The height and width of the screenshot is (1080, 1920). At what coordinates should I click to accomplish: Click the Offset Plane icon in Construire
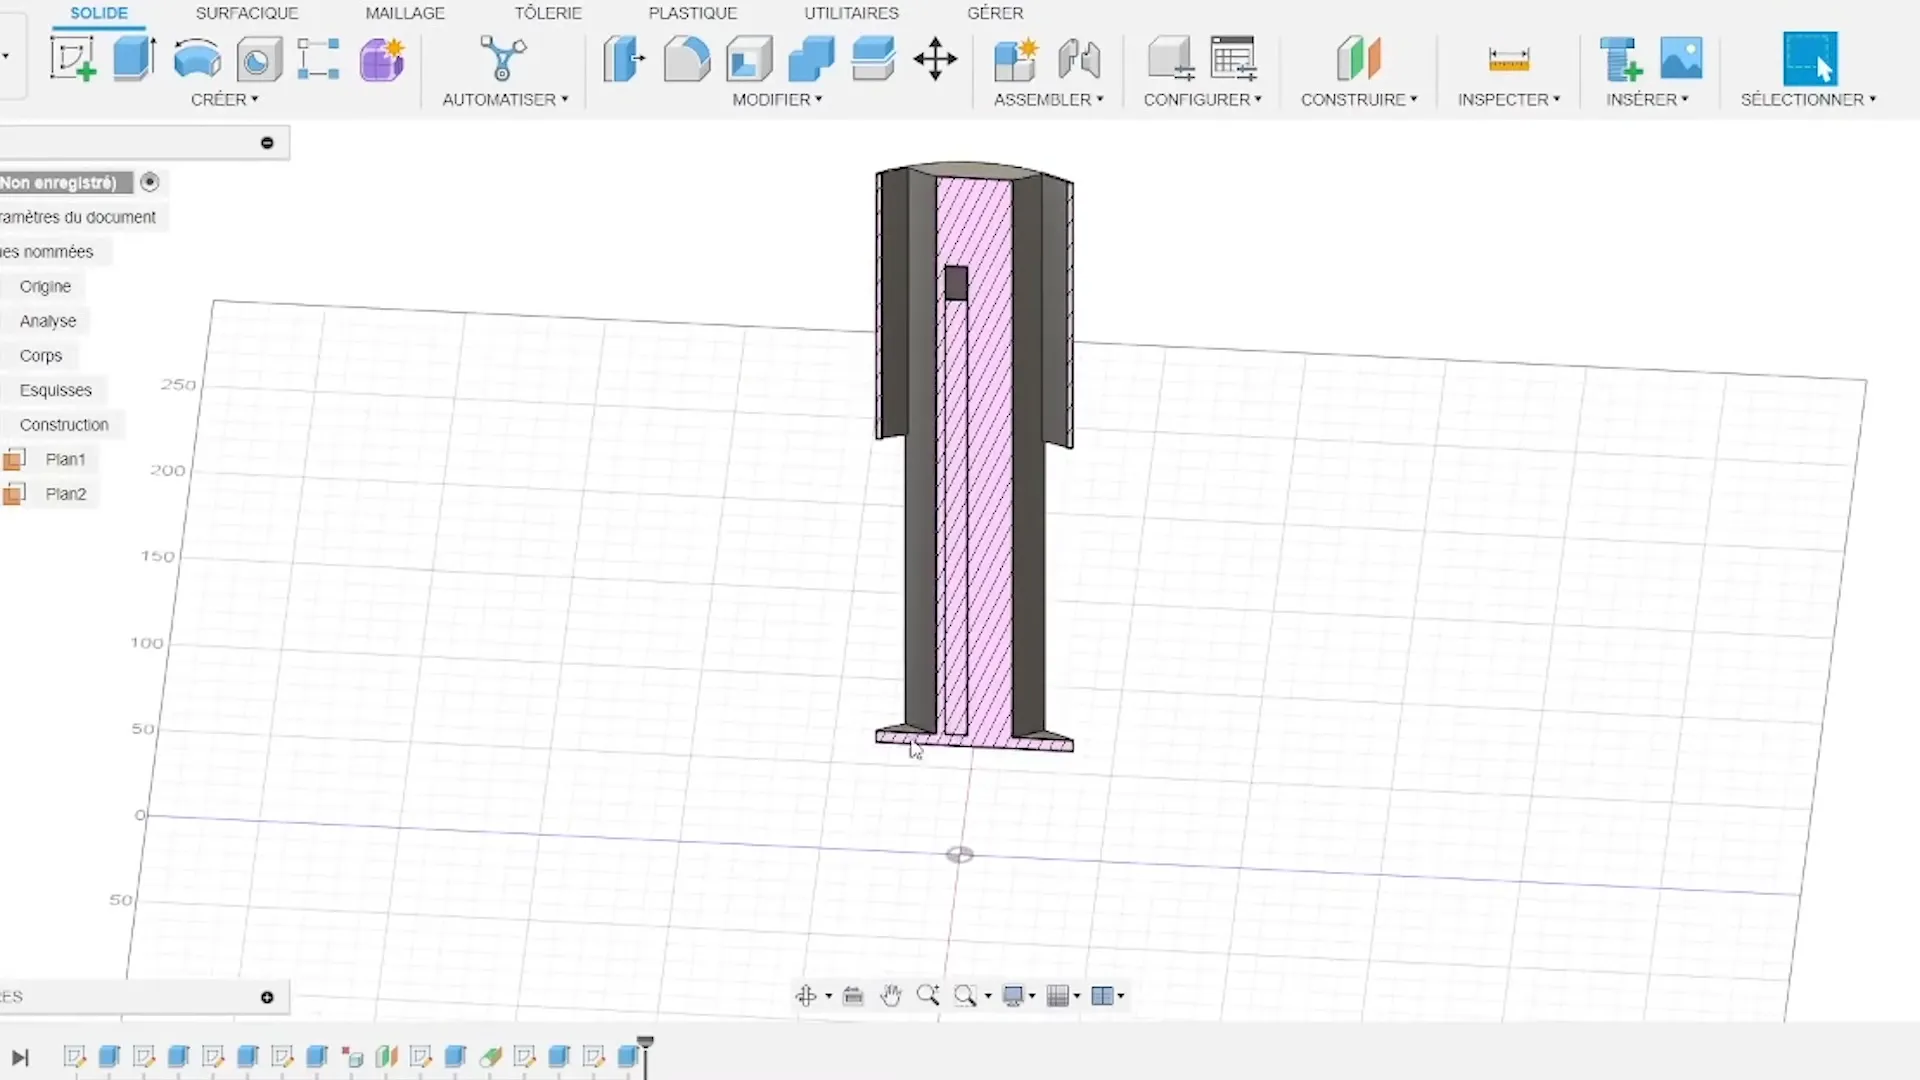pyautogui.click(x=1358, y=59)
